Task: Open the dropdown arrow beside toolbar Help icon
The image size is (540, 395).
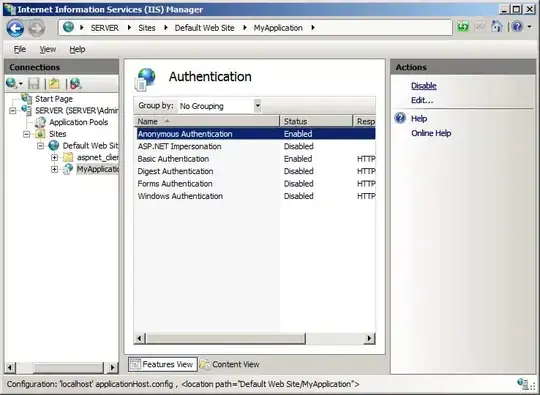Action: 529,27
